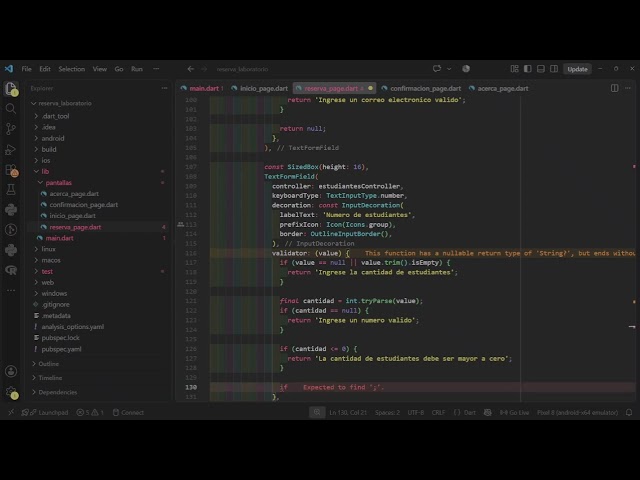Expand the test folder

pyautogui.click(x=47, y=271)
